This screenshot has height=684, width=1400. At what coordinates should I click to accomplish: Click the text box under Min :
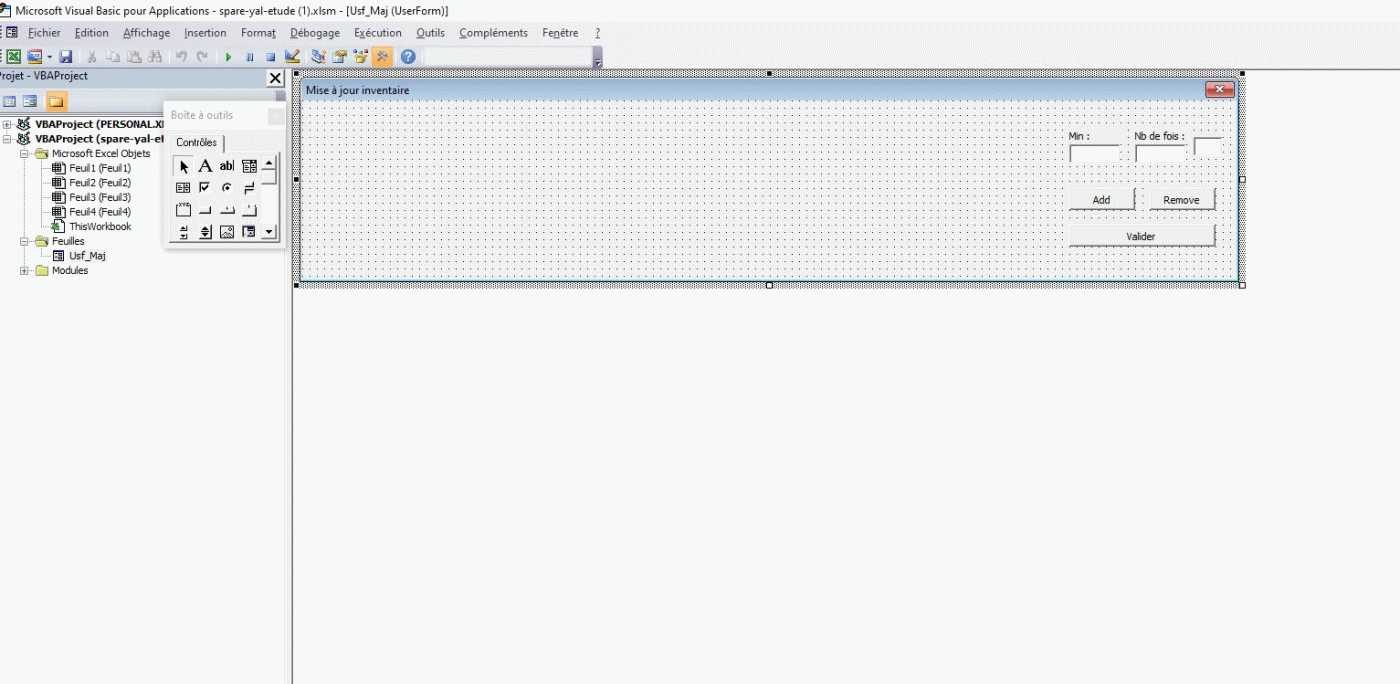pyautogui.click(x=1095, y=154)
